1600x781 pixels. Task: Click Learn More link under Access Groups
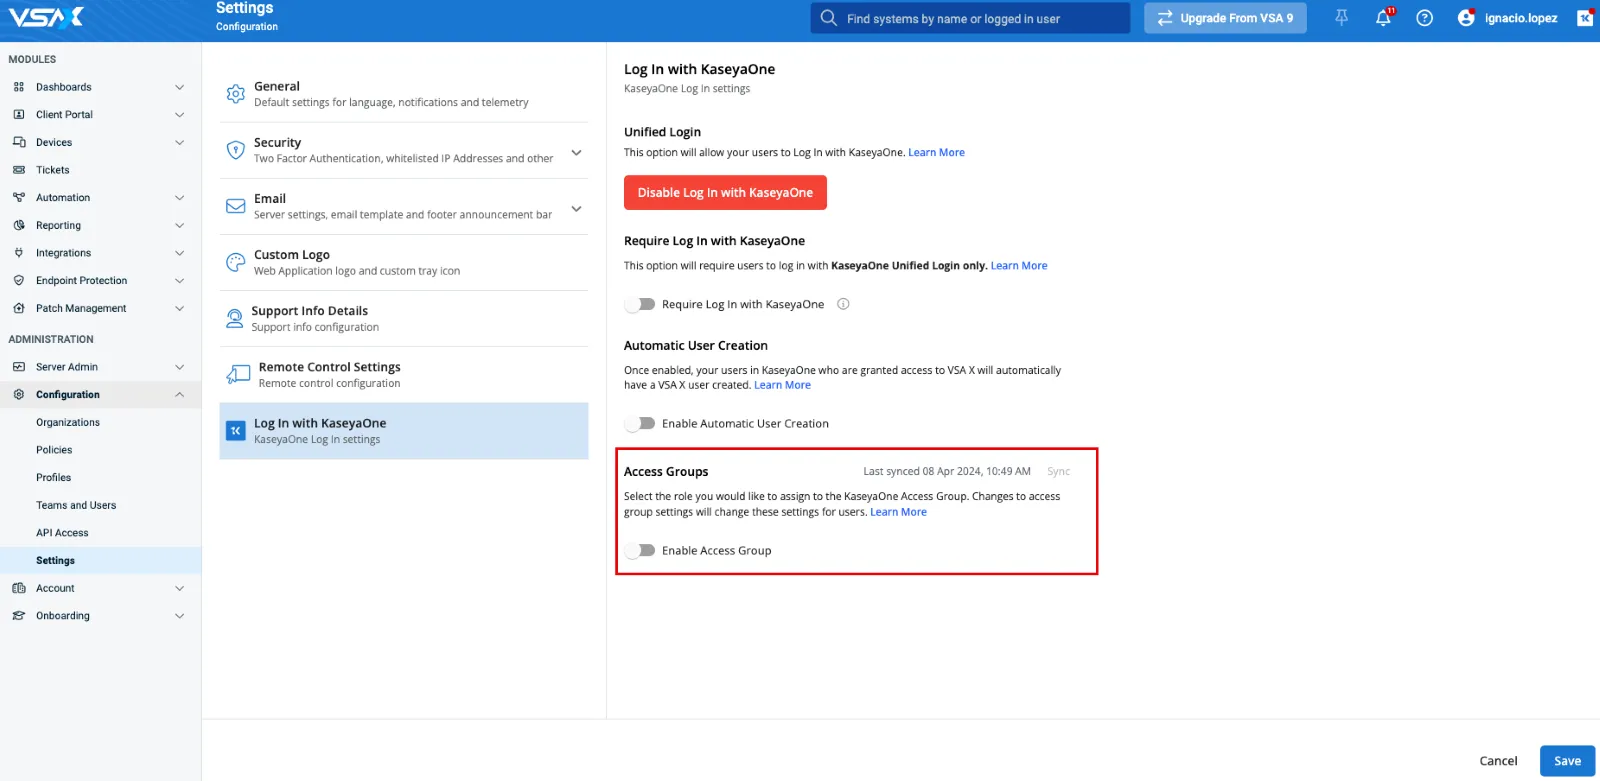tap(898, 512)
